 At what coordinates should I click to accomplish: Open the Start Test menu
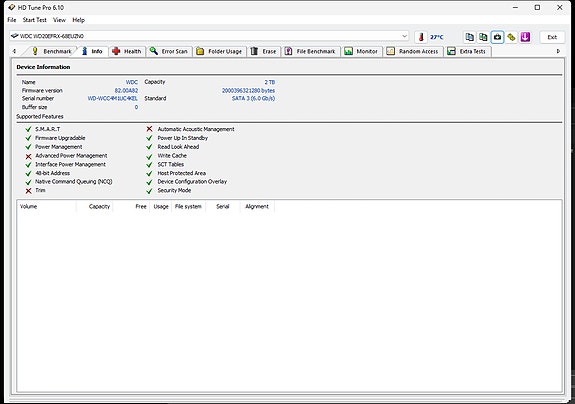(x=34, y=20)
